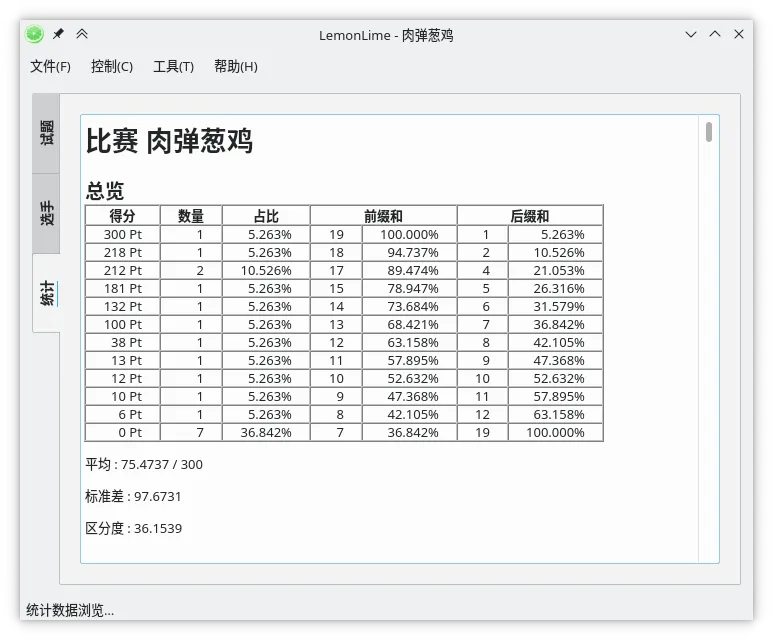Click the 10 Pt score cell
Screen dimensions: 773x640
pyautogui.click(x=122, y=396)
